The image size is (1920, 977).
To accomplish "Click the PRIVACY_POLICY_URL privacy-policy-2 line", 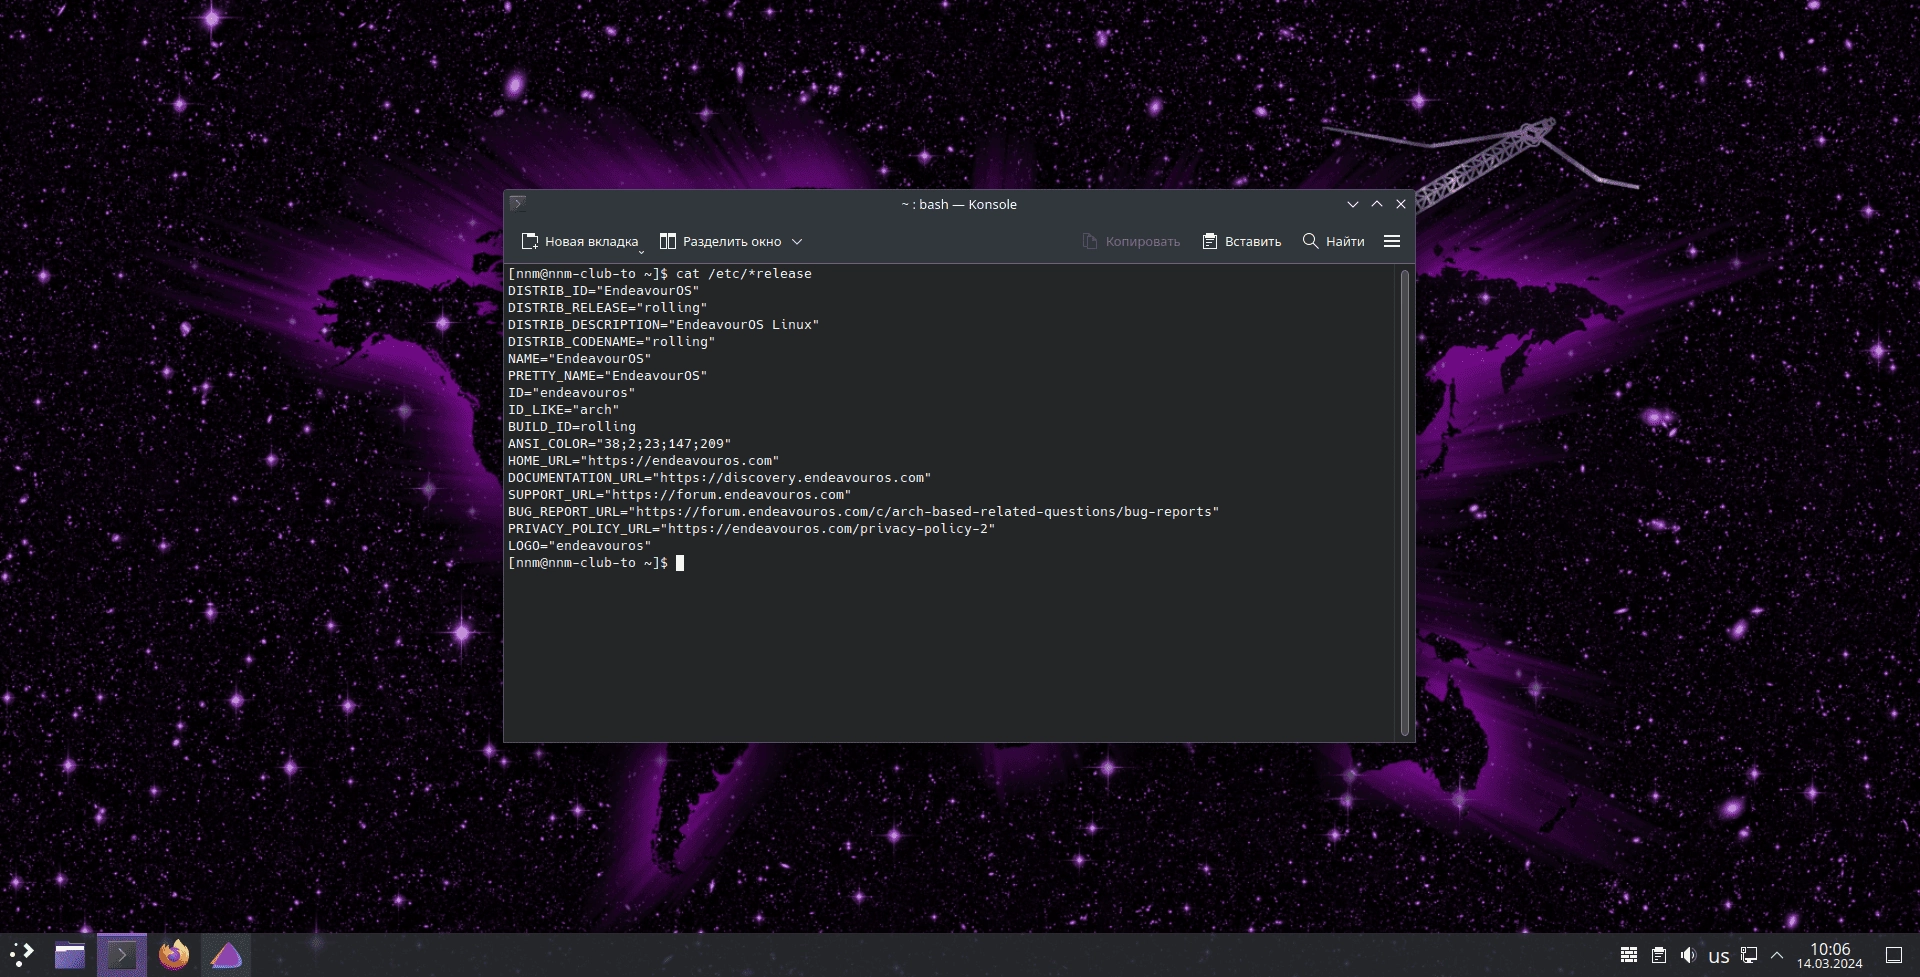I will coord(751,528).
